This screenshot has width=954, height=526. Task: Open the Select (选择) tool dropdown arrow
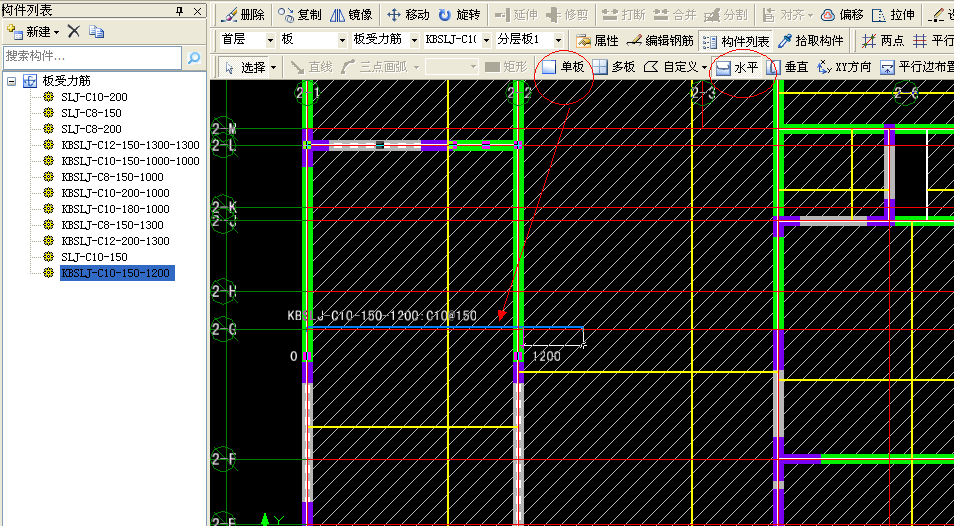274,67
